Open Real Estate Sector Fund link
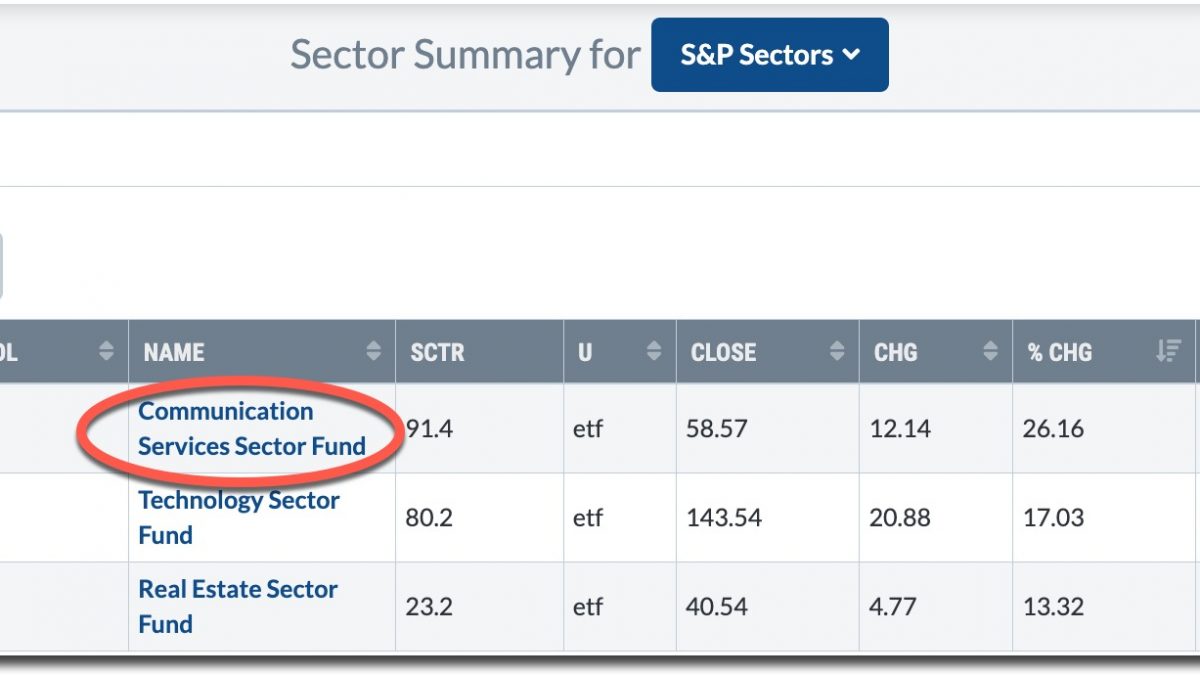Screen dimensions: 1200x675 238,606
